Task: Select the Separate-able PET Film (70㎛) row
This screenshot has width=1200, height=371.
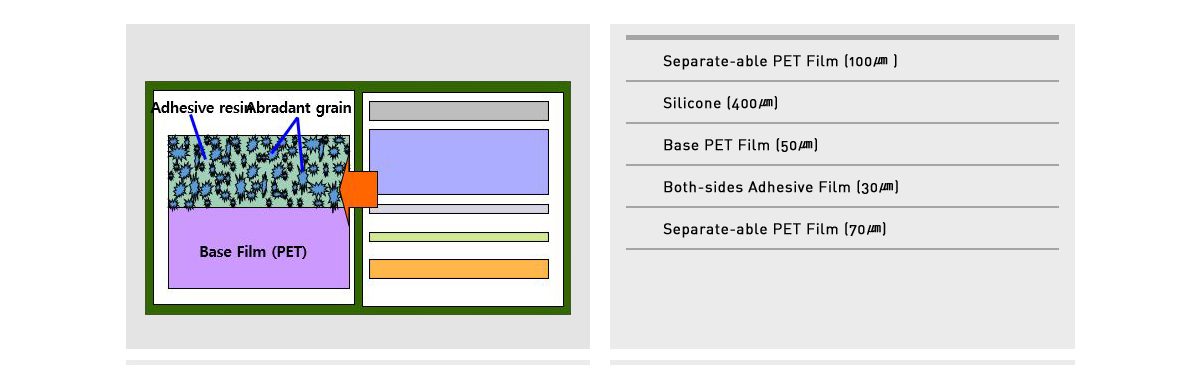Action: pyautogui.click(x=842, y=229)
